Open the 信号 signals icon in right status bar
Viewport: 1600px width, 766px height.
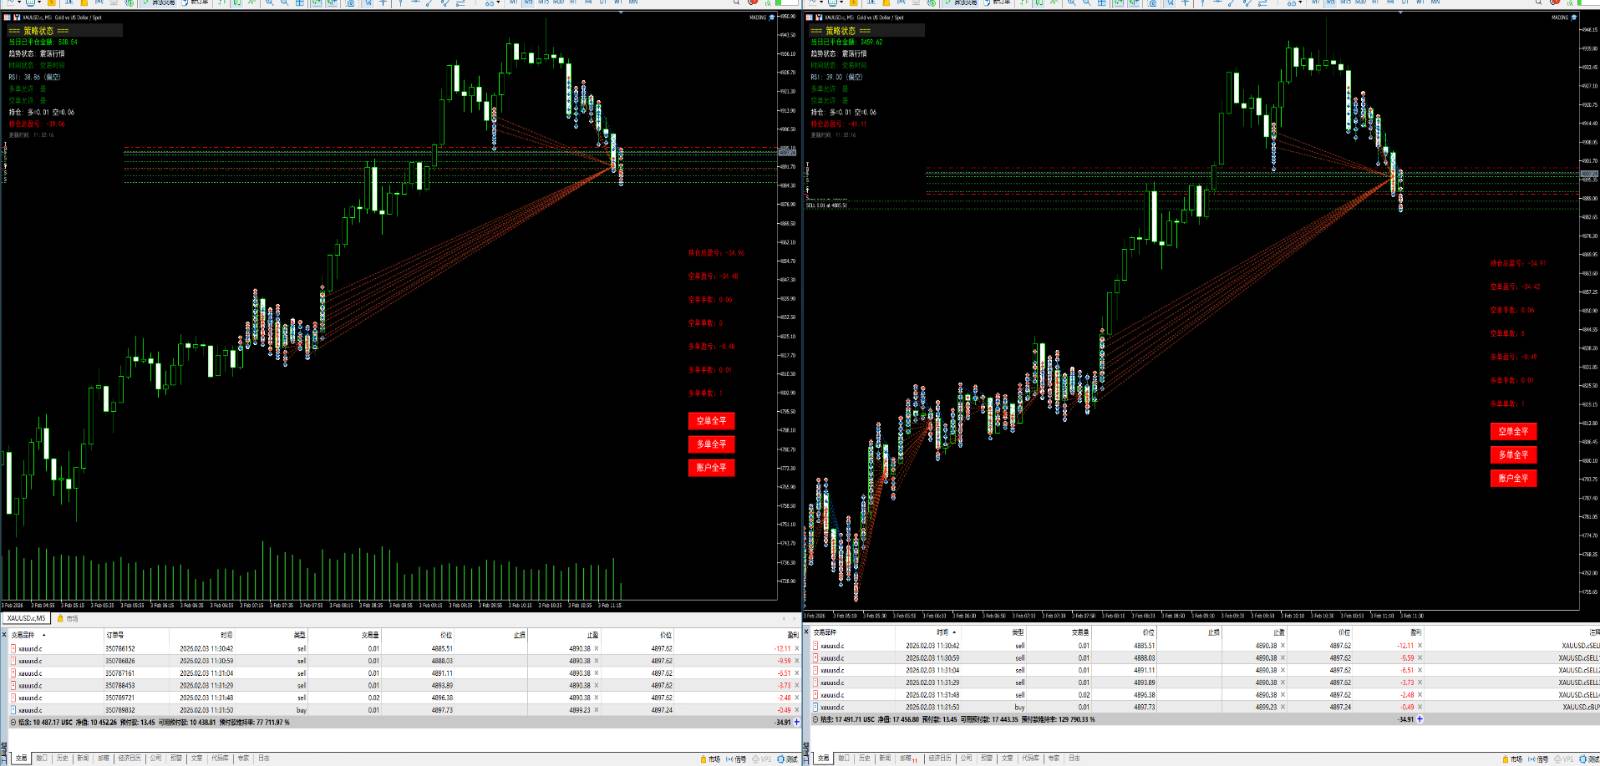1538,759
